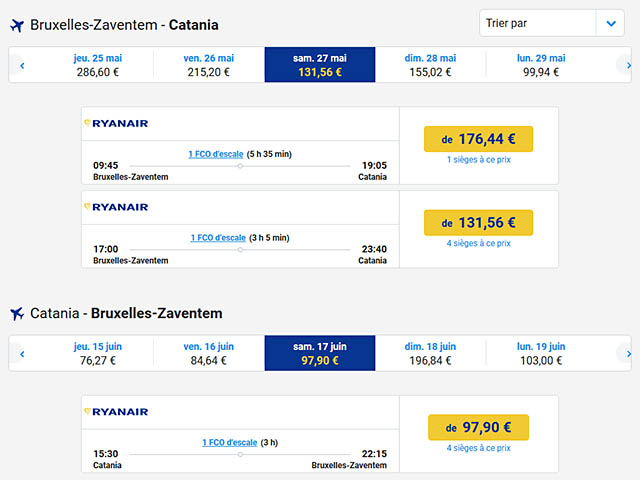
Task: Book the 97,90 € return fare
Action: point(478,428)
